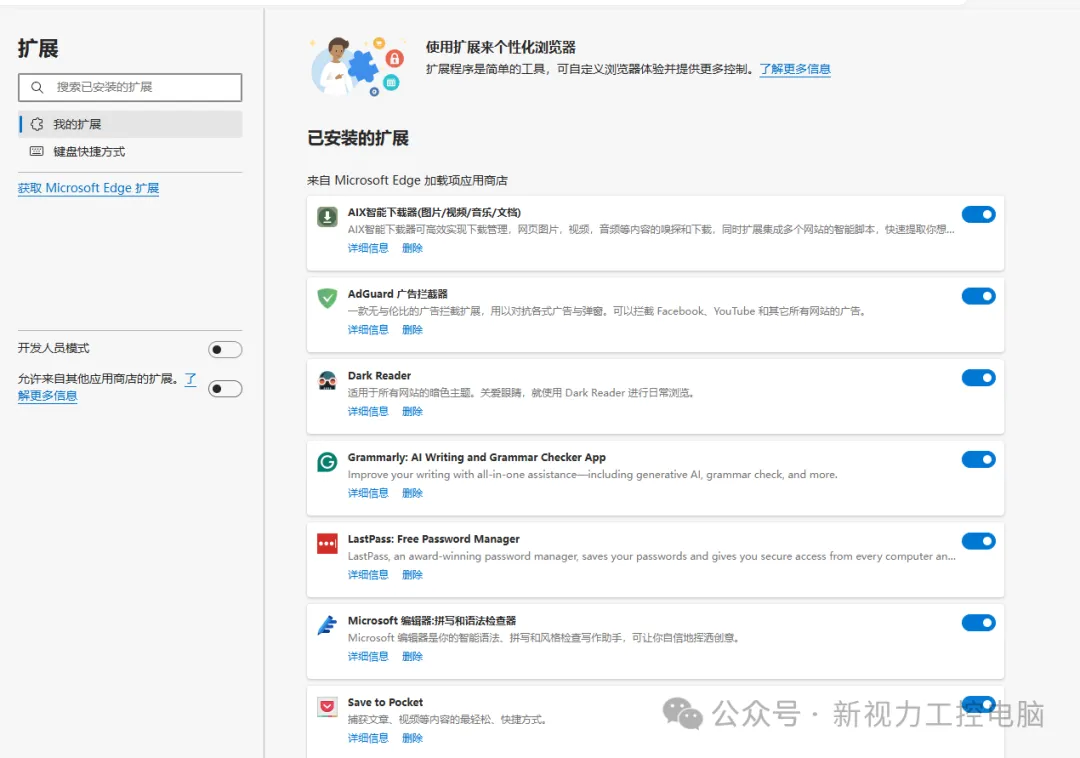
Task: Click the 已安装的扩展 heading
Action: 357,138
